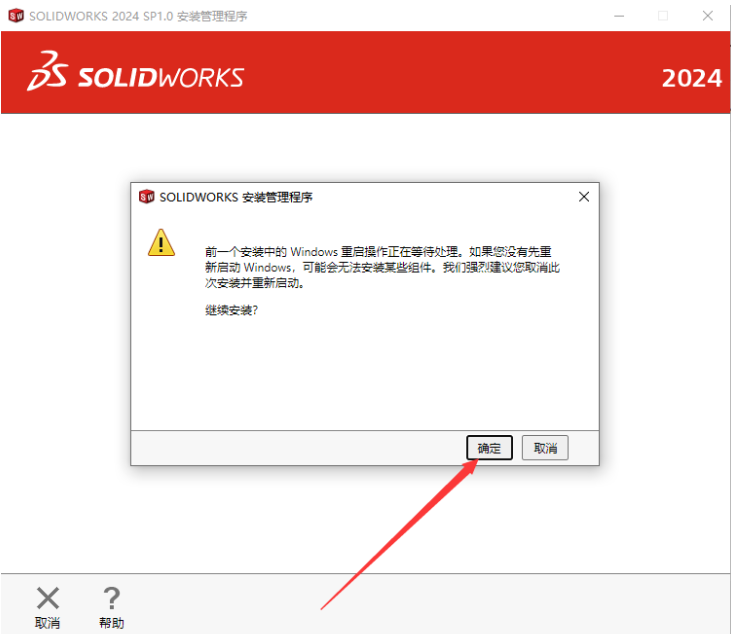The width and height of the screenshot is (732, 634).
Task: Click the 取消 label in the bottom bar
Action: coord(48,623)
